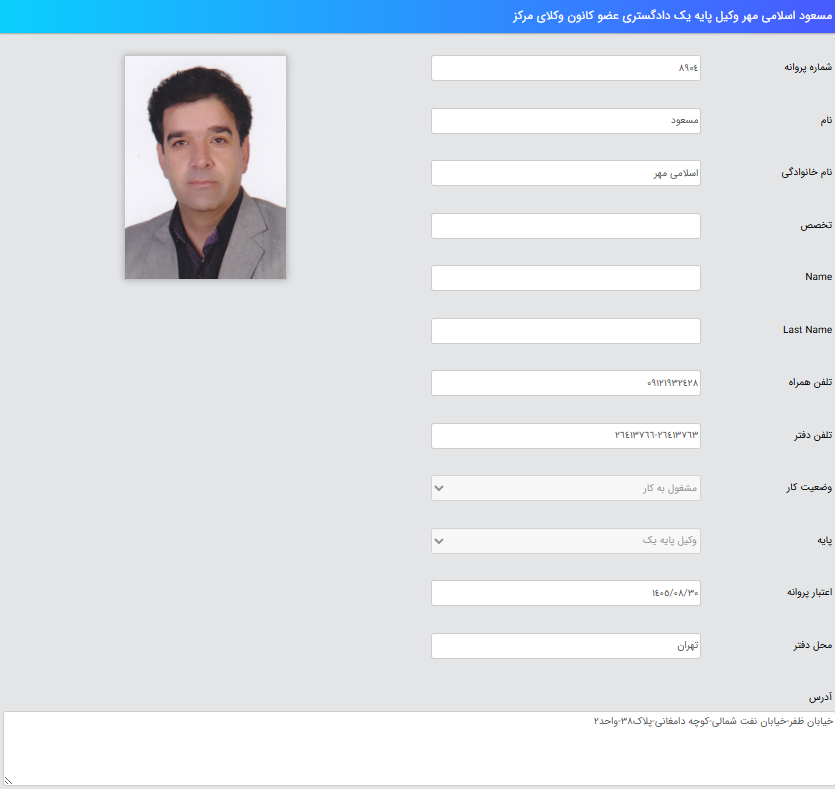Click the تلفن دفتر label

point(813,435)
